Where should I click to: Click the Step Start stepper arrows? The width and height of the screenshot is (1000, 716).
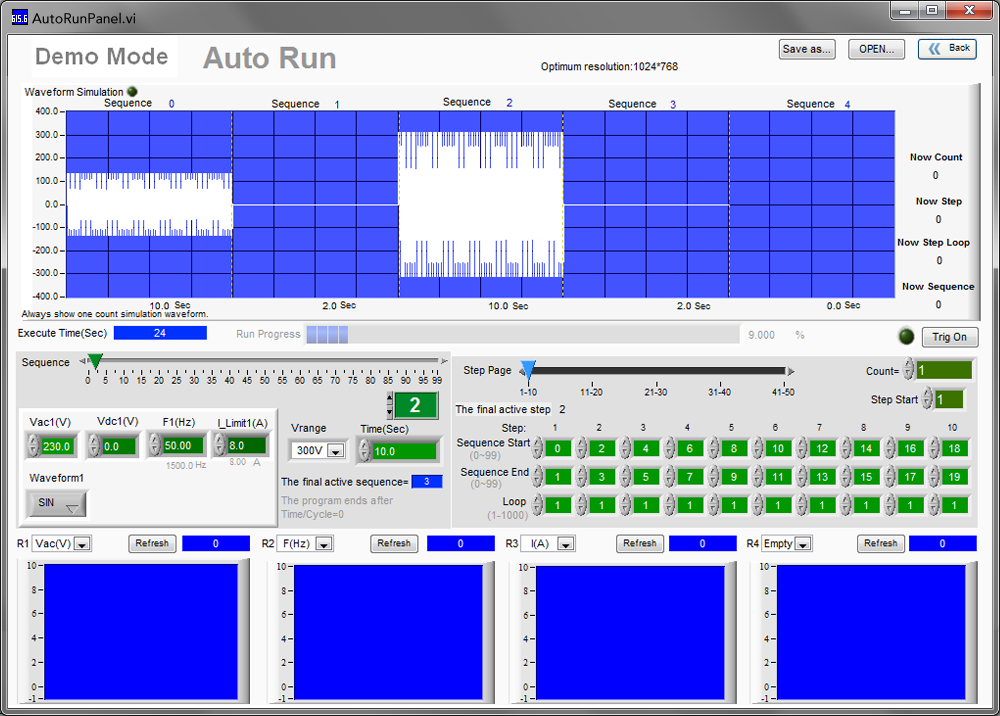point(928,399)
